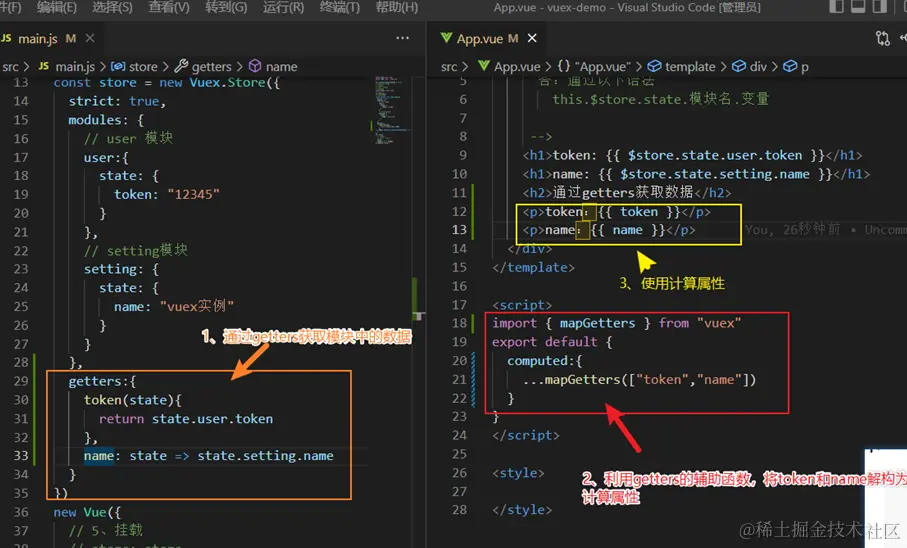This screenshot has height=548, width=907.
Task: Click 'token: "12345"' in main.js
Action: [167, 194]
